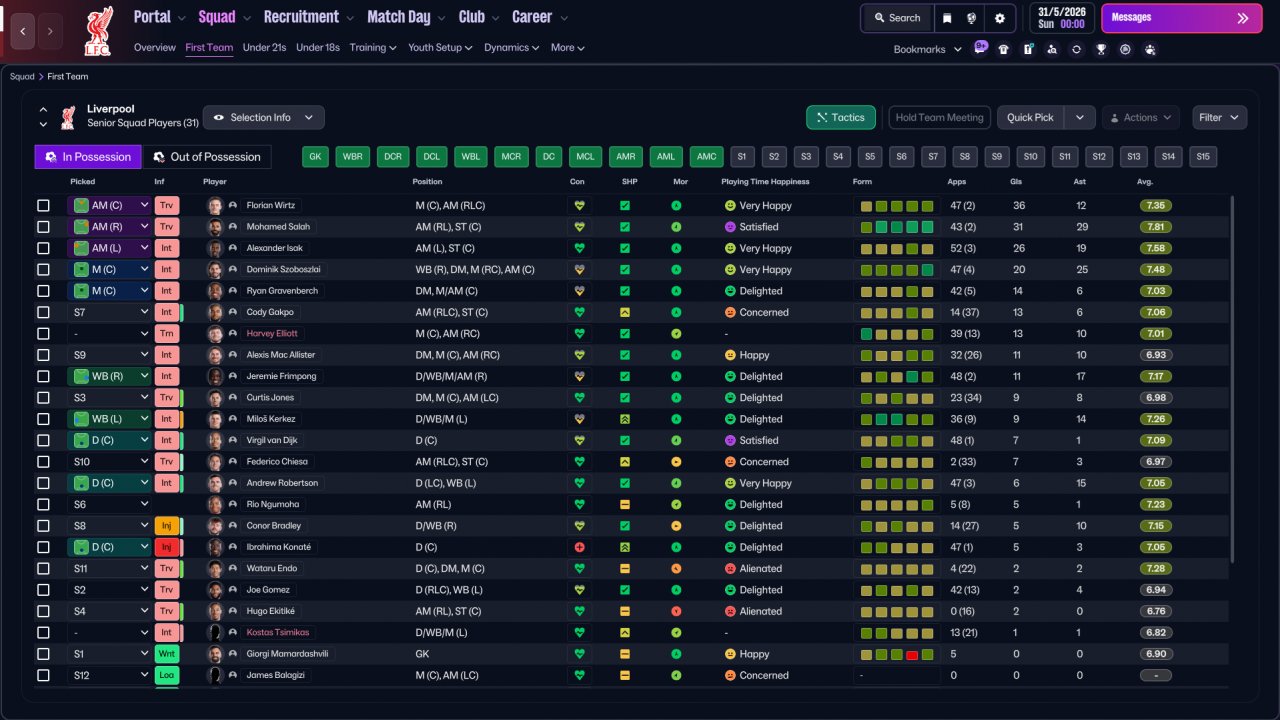Click Mohamed Salah's 7.81 average rating pill
The height and width of the screenshot is (720, 1280).
[1156, 227]
